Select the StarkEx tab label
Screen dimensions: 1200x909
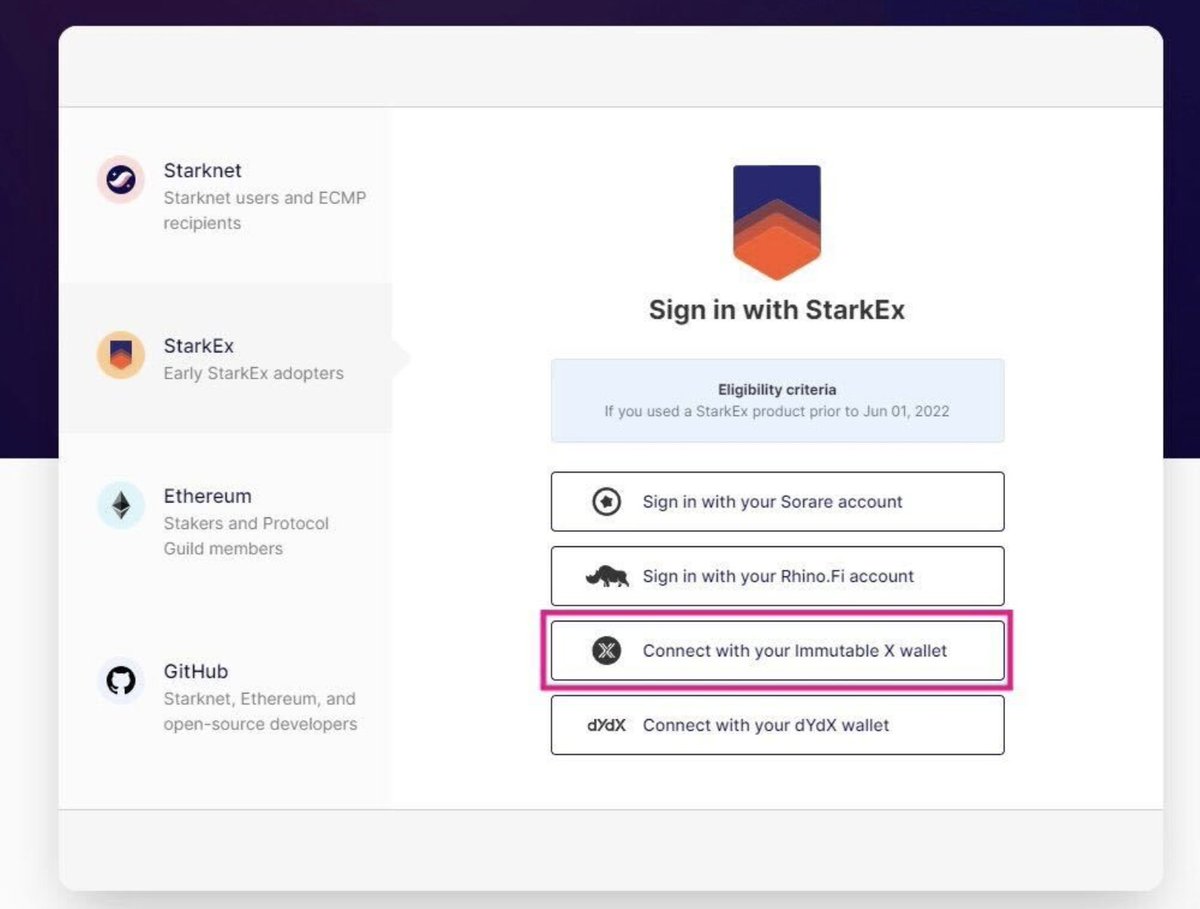tap(199, 346)
